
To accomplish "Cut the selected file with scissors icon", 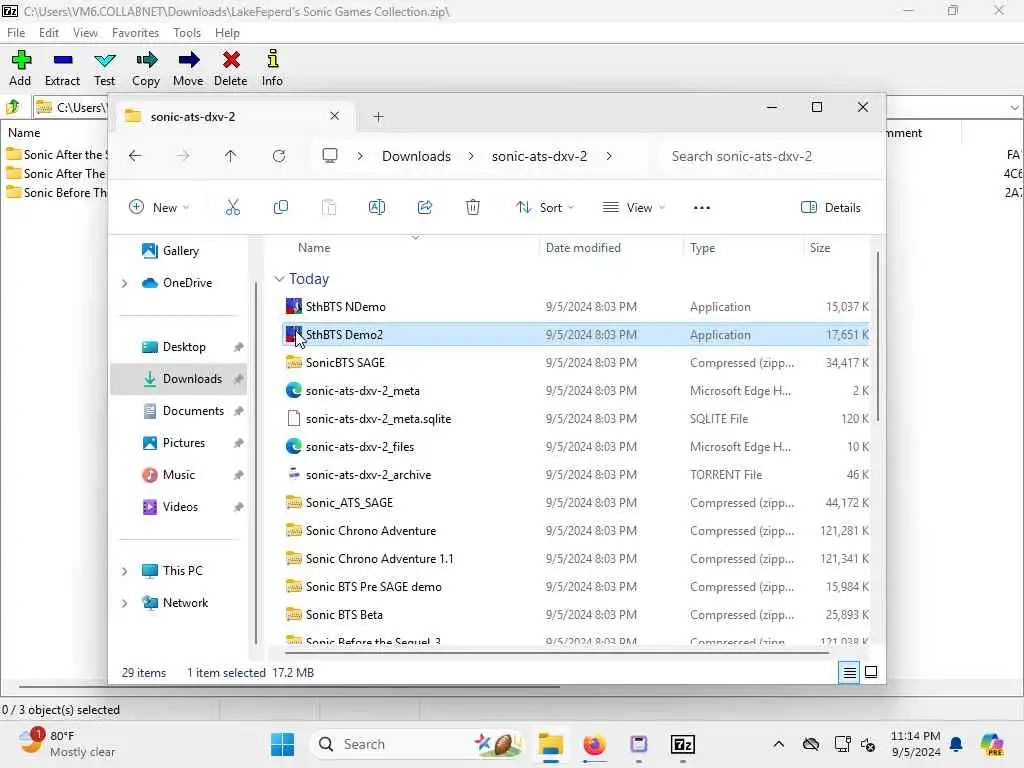I will pyautogui.click(x=232, y=208).
